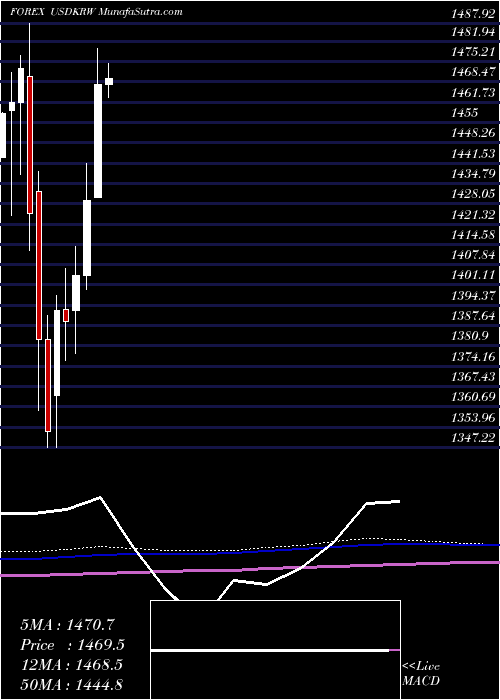Select the 1414.58 price axis label
Viewport: 500px width, 700px height.
[x=473, y=234]
